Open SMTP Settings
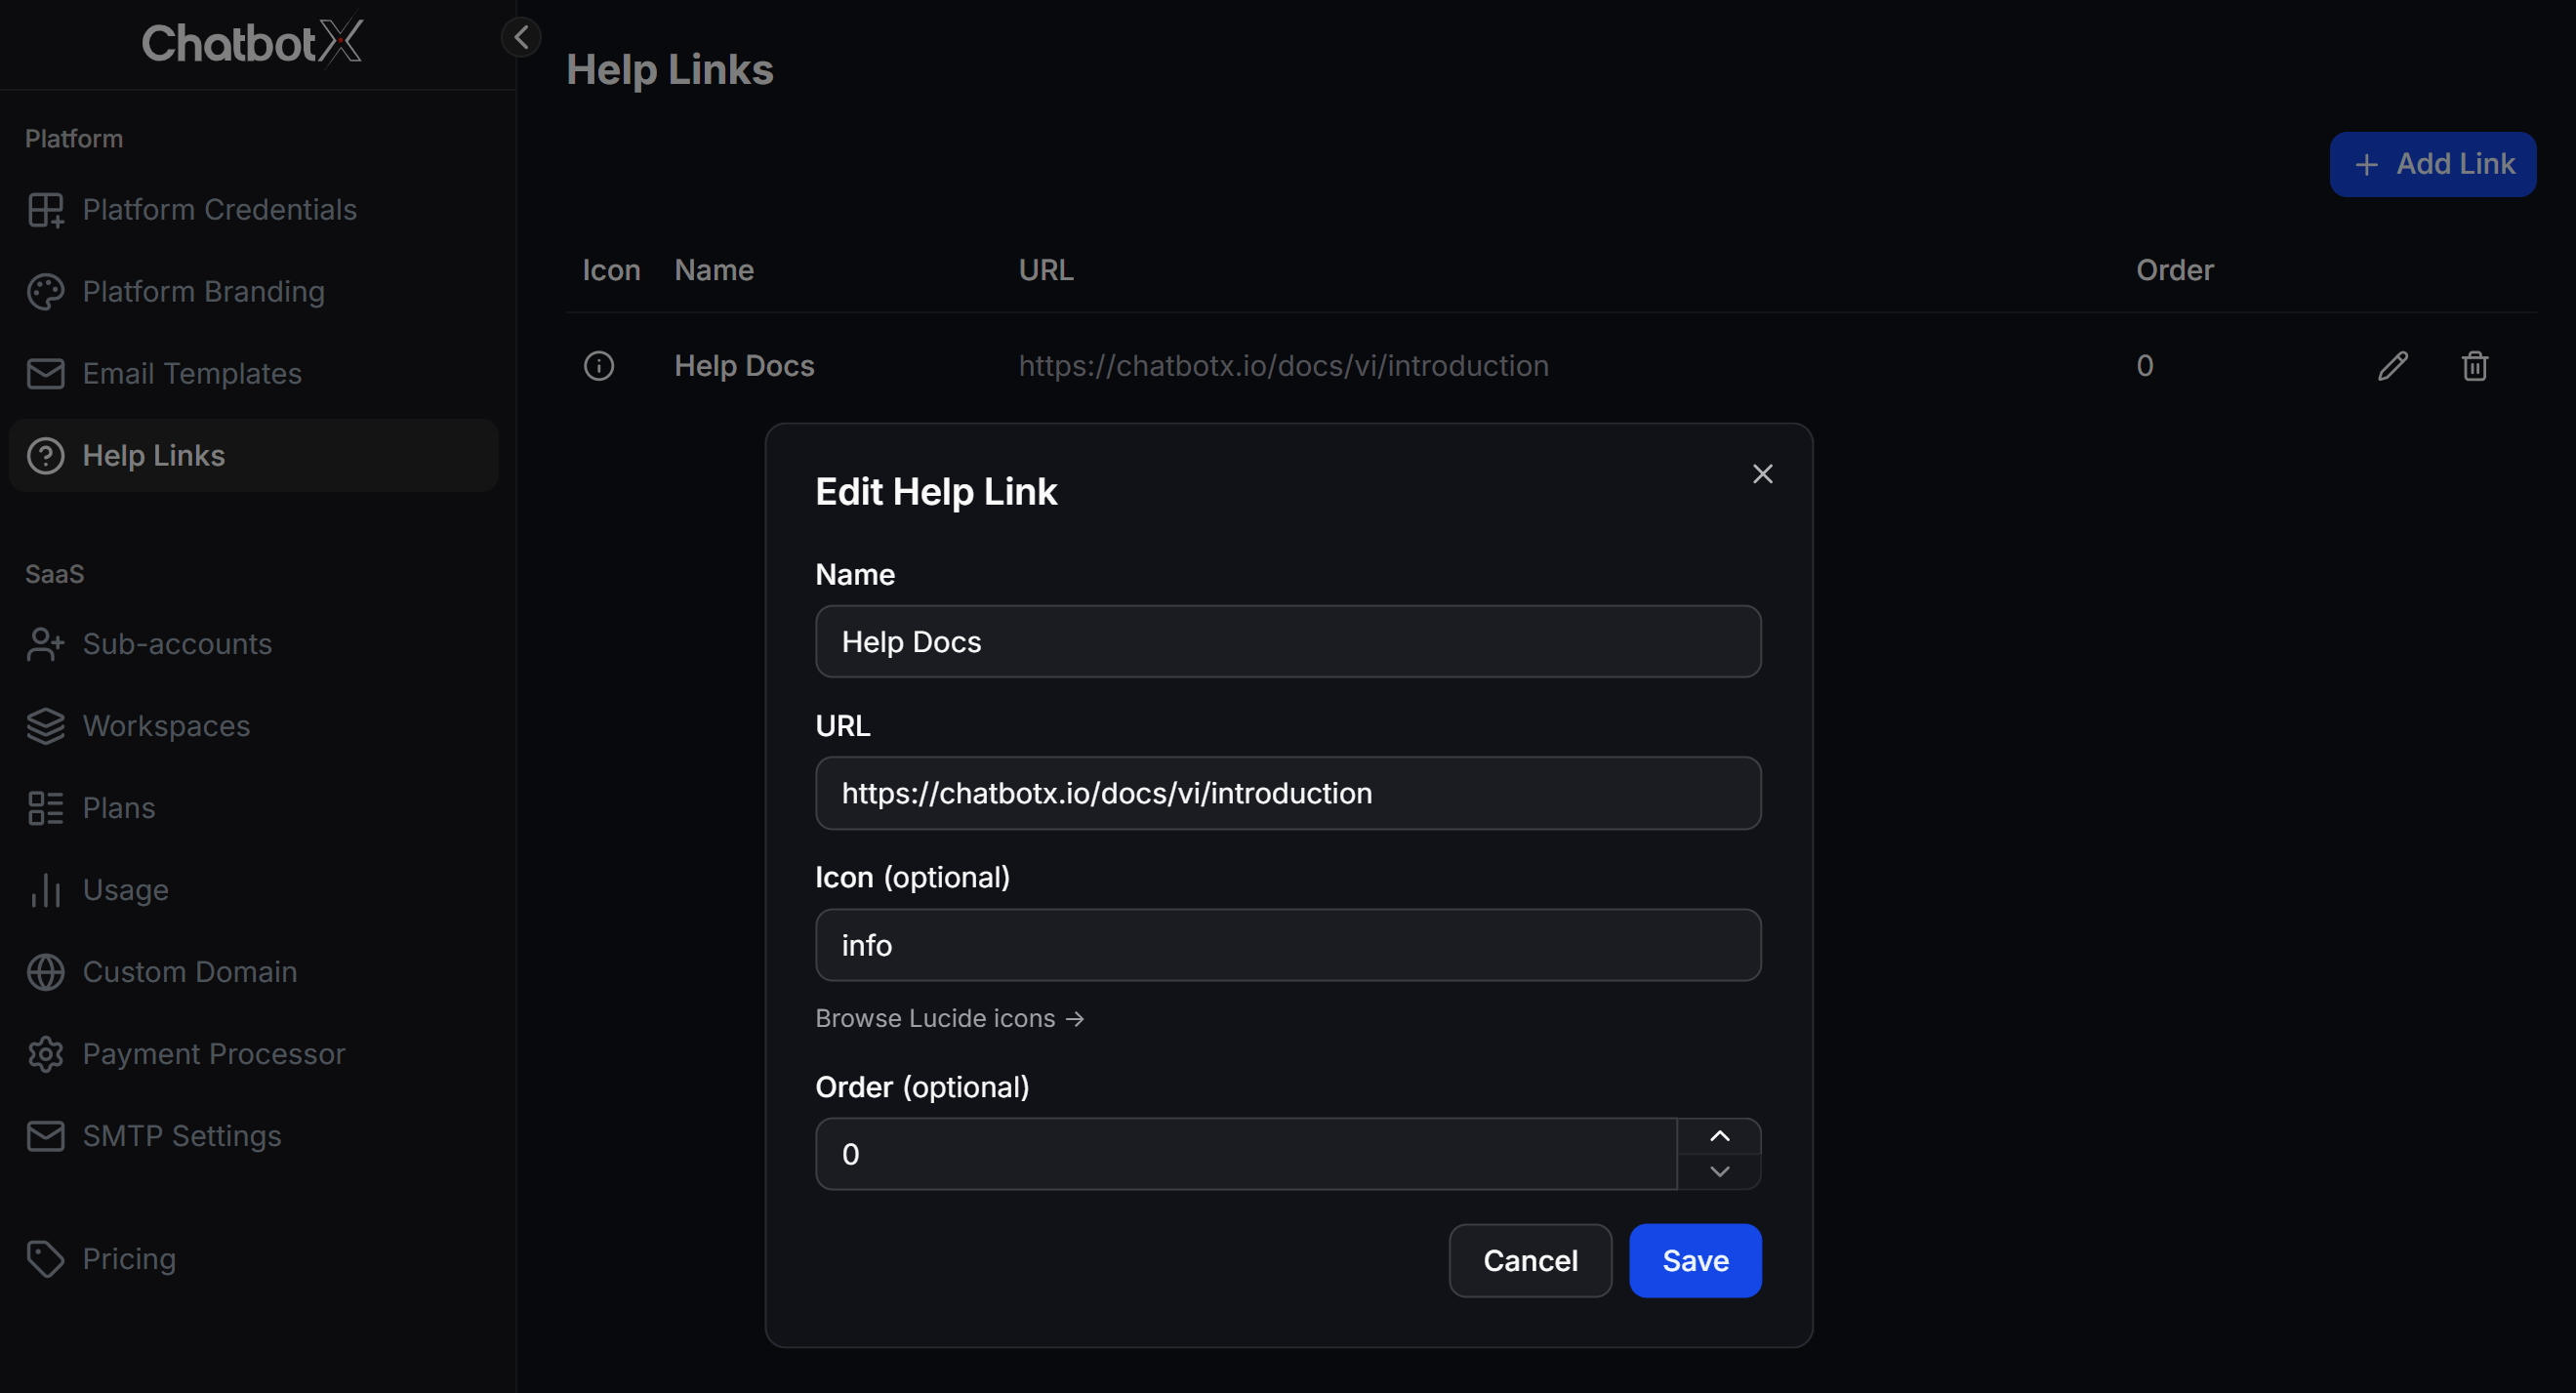 click(x=254, y=1136)
